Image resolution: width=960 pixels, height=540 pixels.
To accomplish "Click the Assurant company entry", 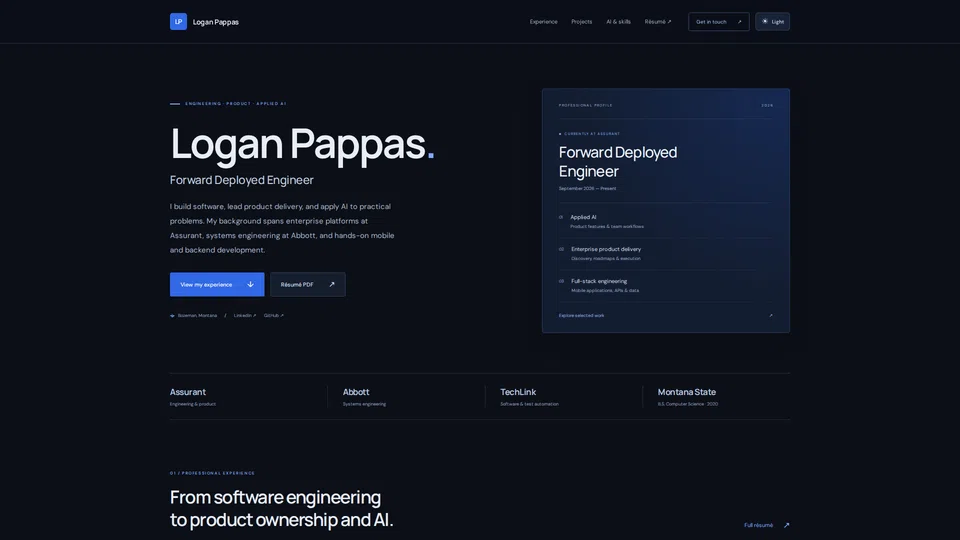I will (193, 397).
